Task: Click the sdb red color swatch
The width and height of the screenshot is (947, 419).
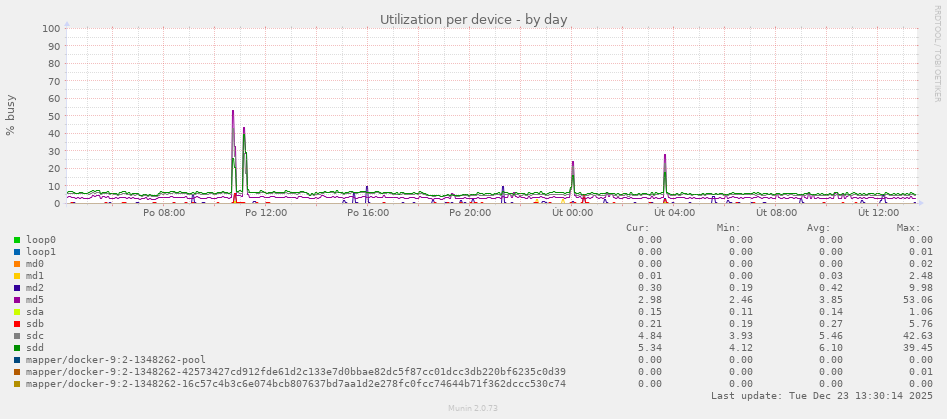Action: tap(17, 324)
